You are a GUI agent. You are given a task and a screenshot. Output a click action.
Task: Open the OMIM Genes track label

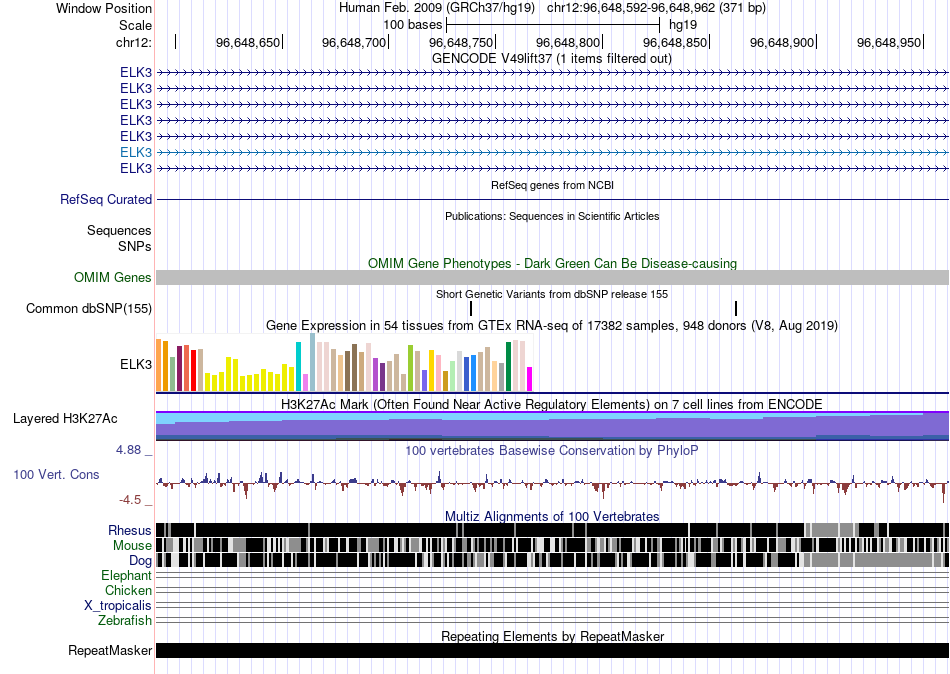click(x=113, y=278)
